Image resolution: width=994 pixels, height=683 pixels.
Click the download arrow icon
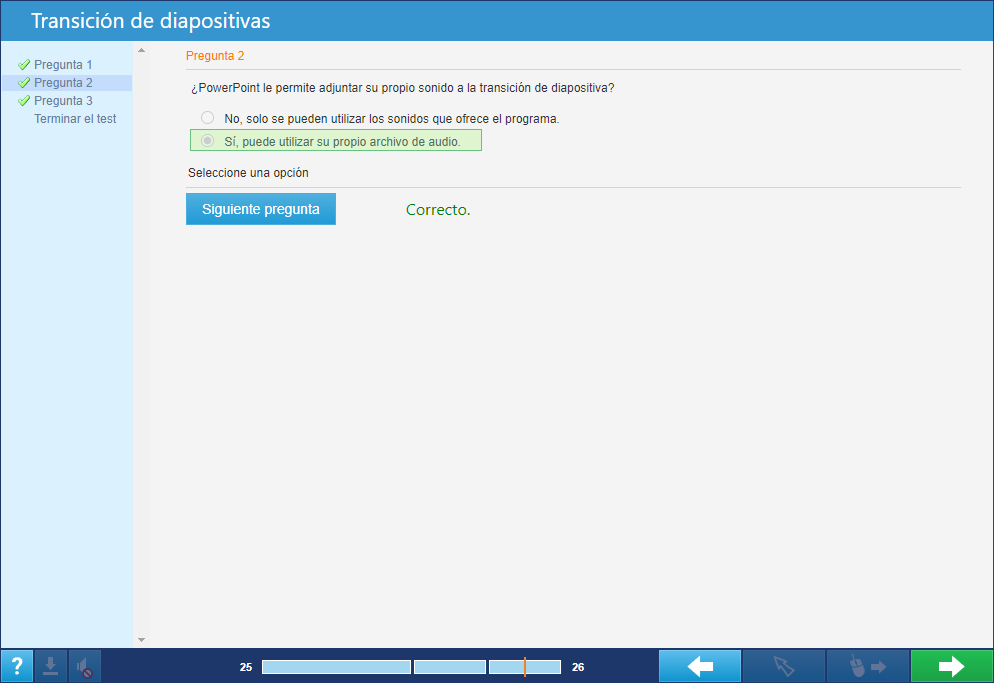pyautogui.click(x=51, y=667)
